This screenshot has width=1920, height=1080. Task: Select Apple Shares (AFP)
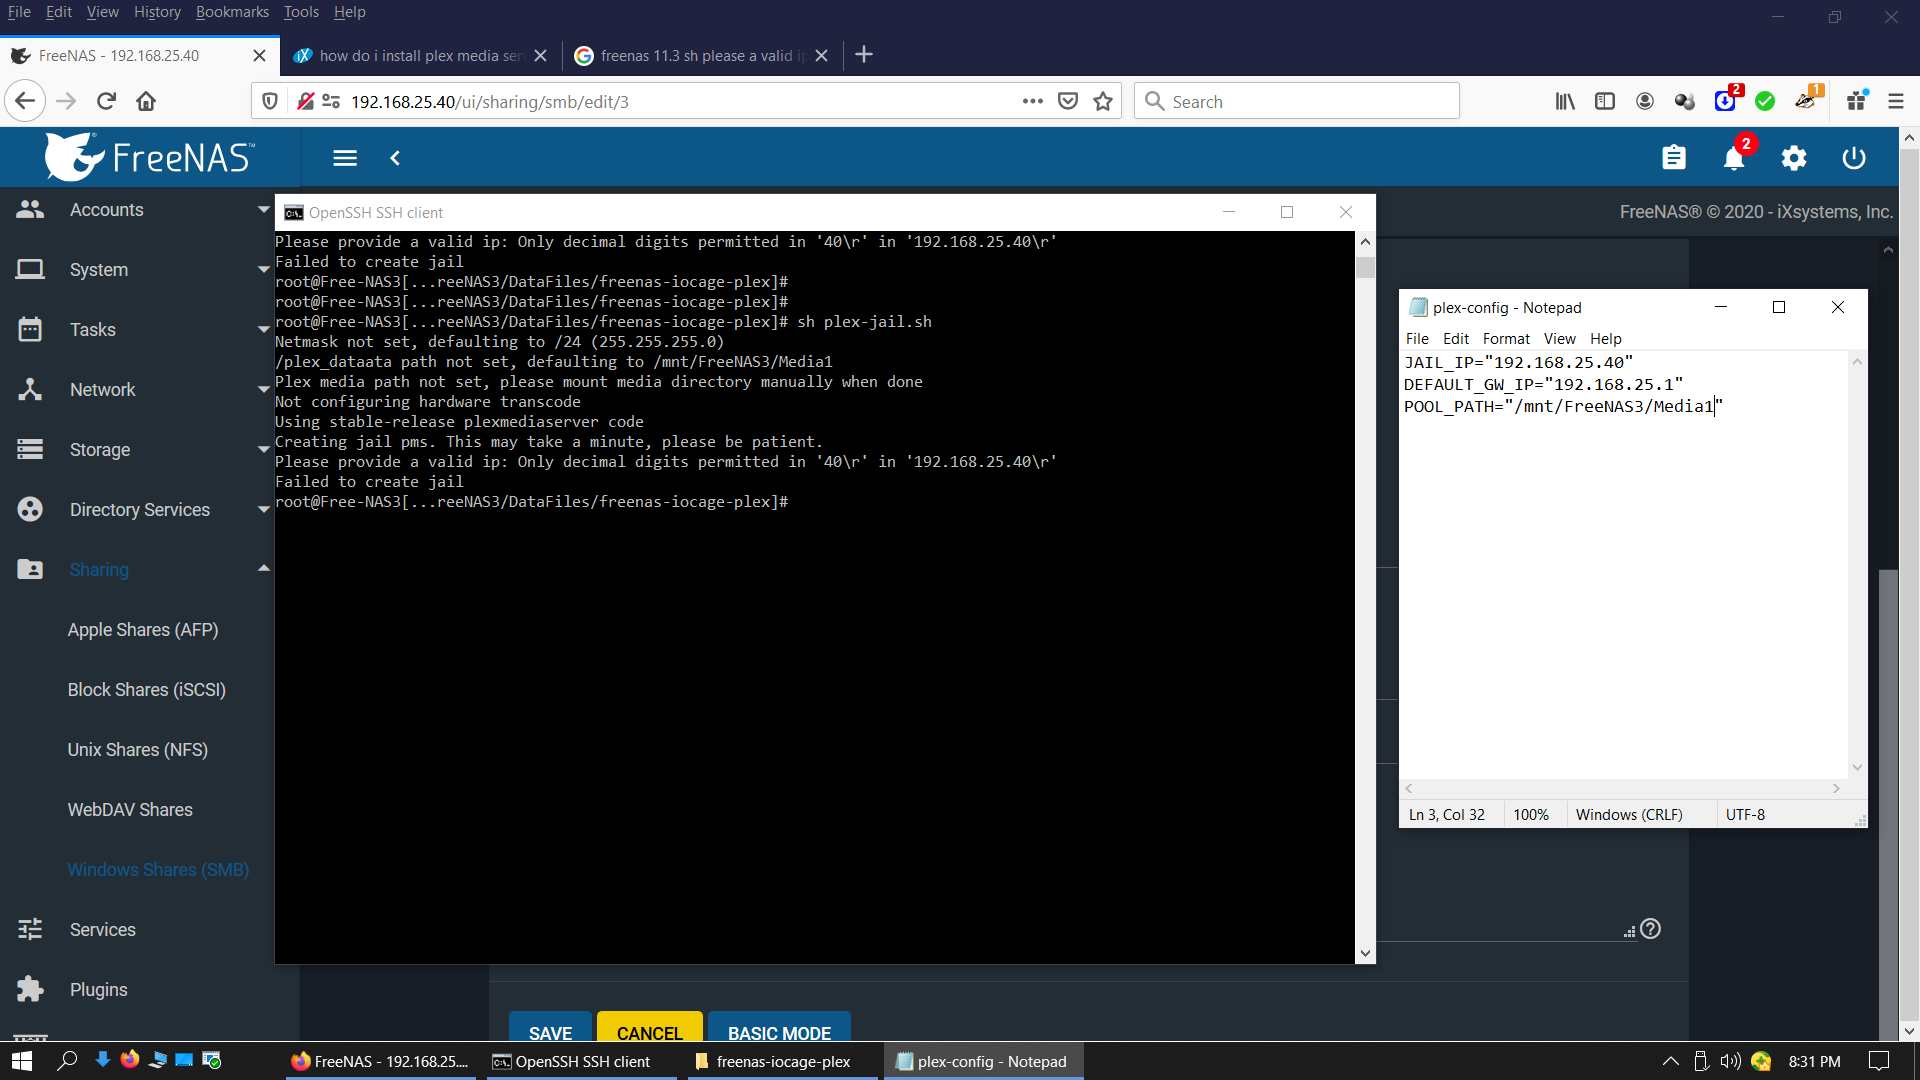[143, 630]
